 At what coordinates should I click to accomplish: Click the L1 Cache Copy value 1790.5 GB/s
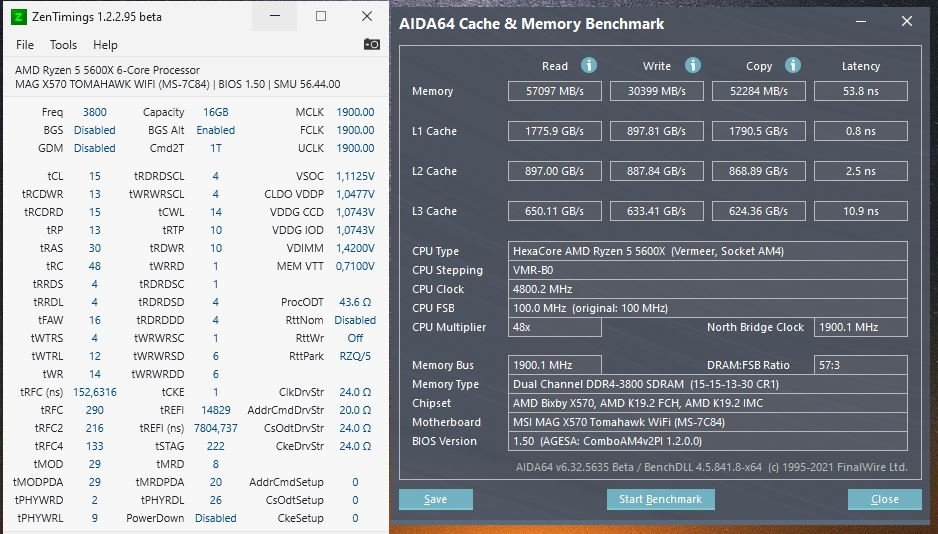[x=759, y=131]
